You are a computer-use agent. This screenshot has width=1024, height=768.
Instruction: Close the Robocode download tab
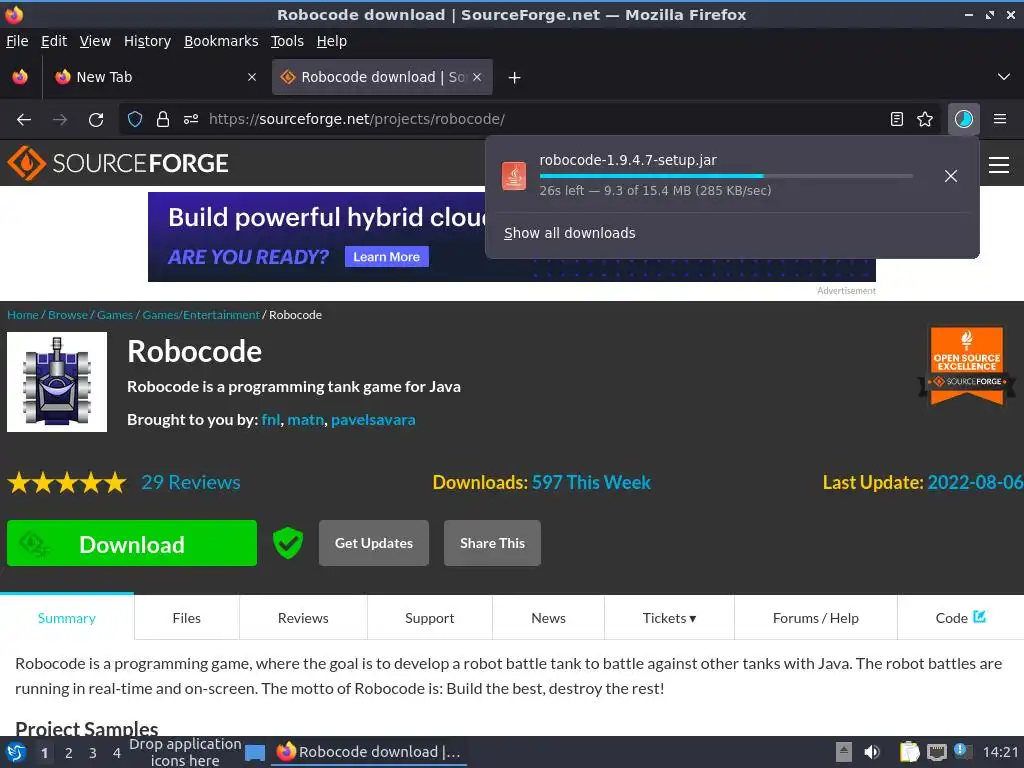point(477,77)
